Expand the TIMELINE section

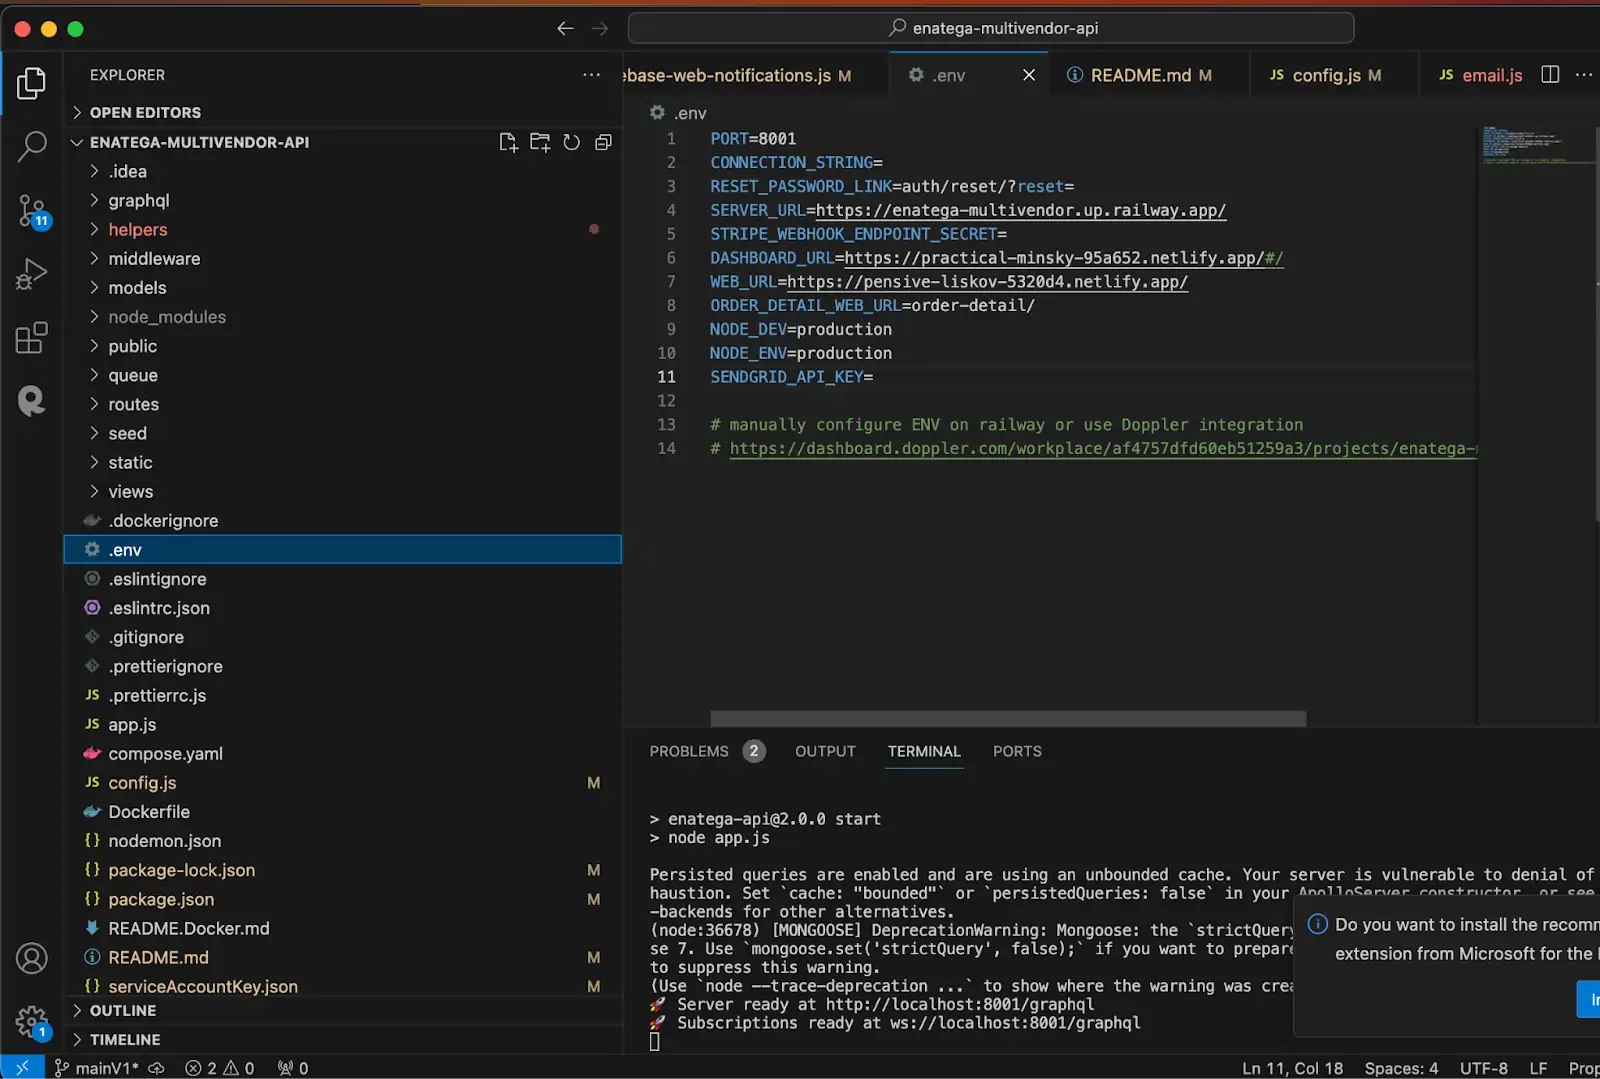124,1040
